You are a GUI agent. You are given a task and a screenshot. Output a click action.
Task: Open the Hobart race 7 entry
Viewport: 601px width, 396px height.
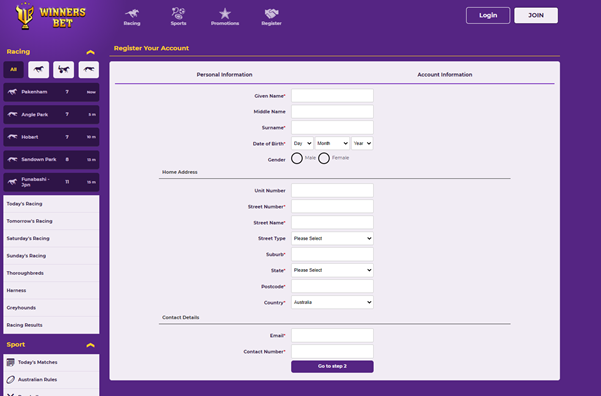[x=51, y=137]
